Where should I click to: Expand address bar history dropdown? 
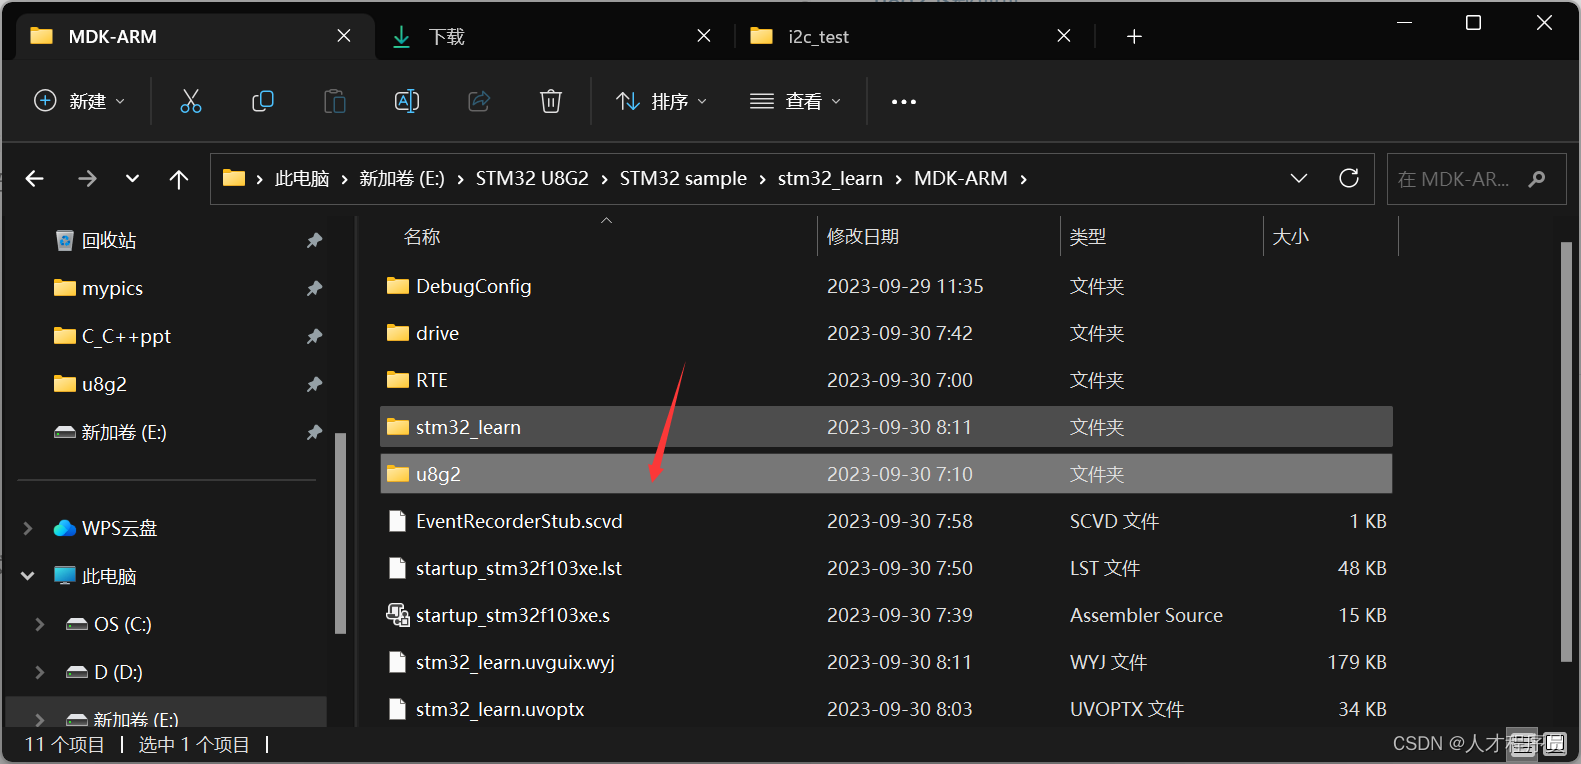1299,178
